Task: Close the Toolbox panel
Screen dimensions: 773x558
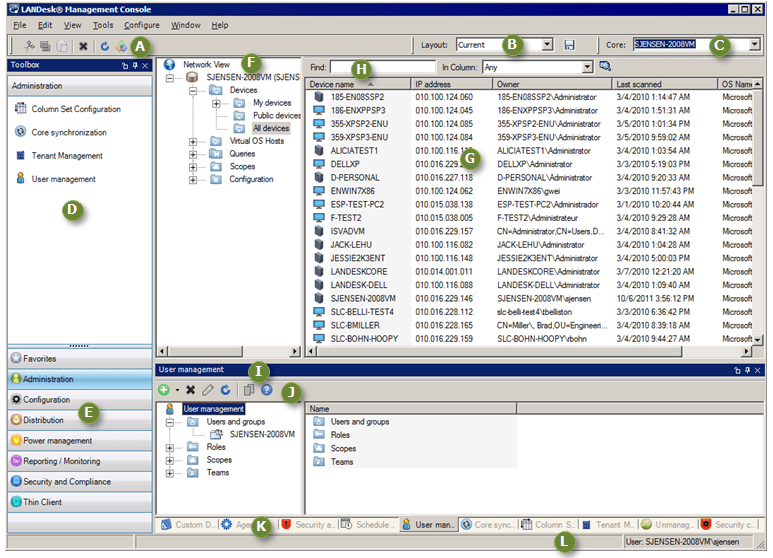Action: tap(145, 65)
